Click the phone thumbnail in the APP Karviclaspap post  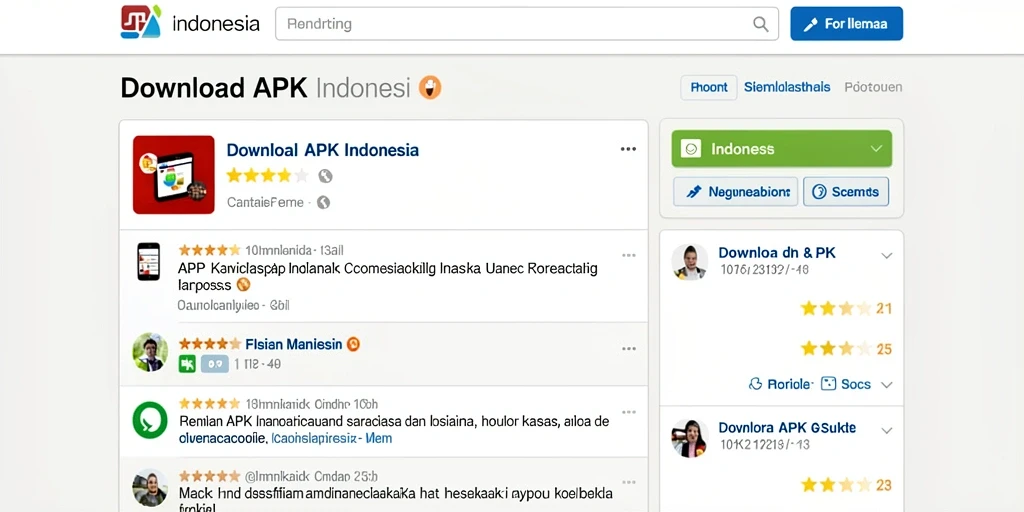(x=148, y=261)
